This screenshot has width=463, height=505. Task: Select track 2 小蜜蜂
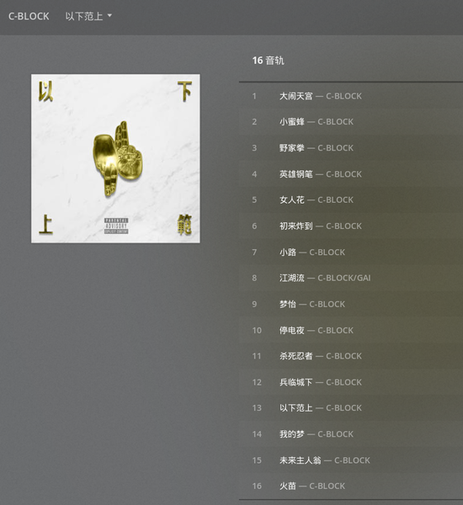tap(351, 122)
